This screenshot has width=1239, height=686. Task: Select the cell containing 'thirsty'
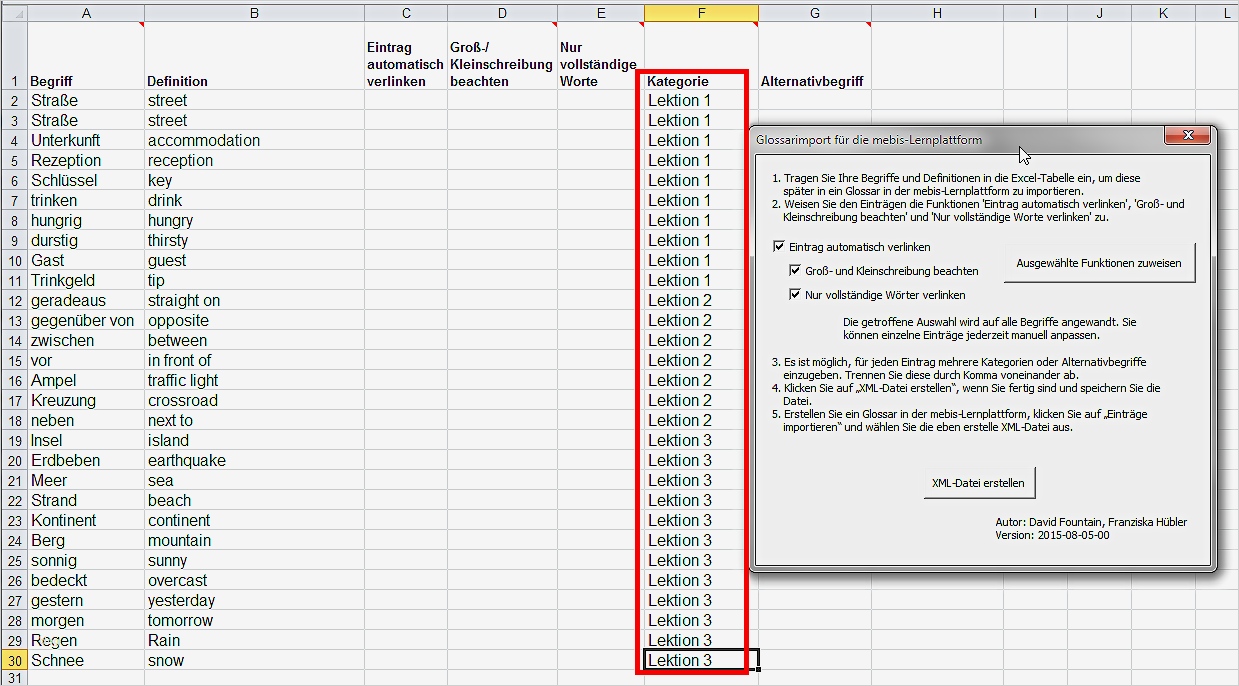[x=255, y=240]
